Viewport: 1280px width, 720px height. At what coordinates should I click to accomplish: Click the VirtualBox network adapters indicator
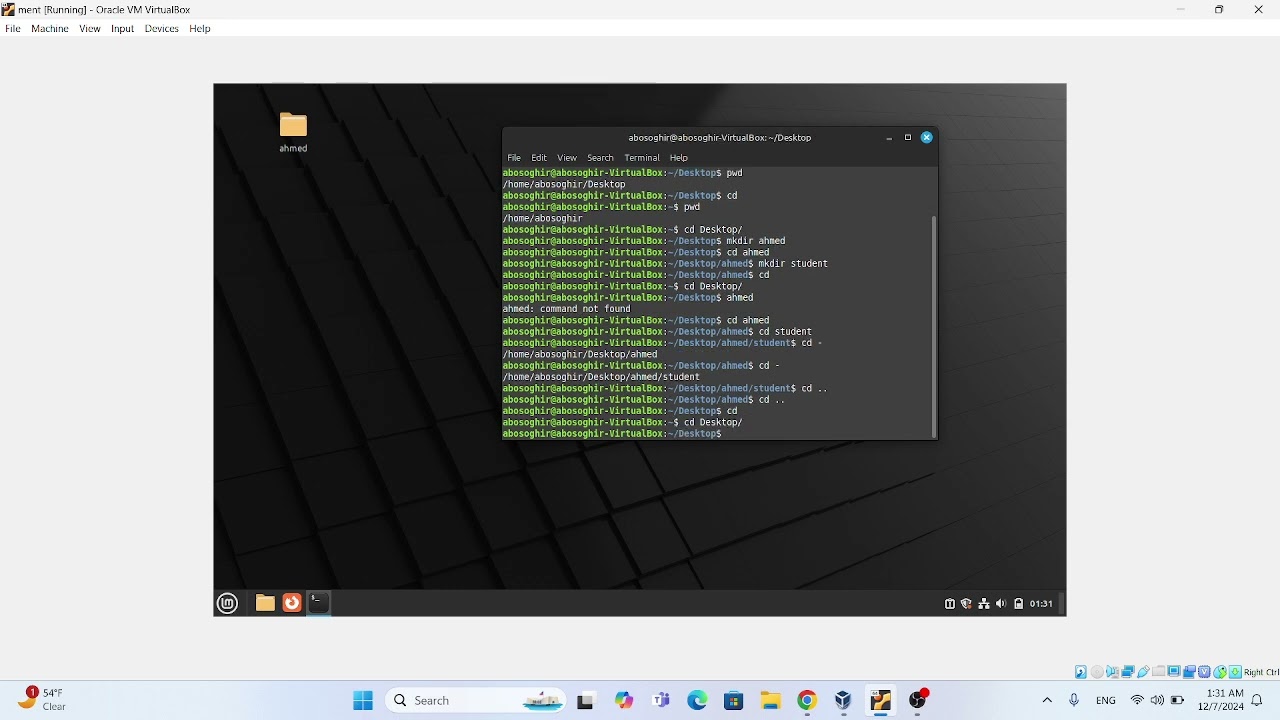point(1128,672)
